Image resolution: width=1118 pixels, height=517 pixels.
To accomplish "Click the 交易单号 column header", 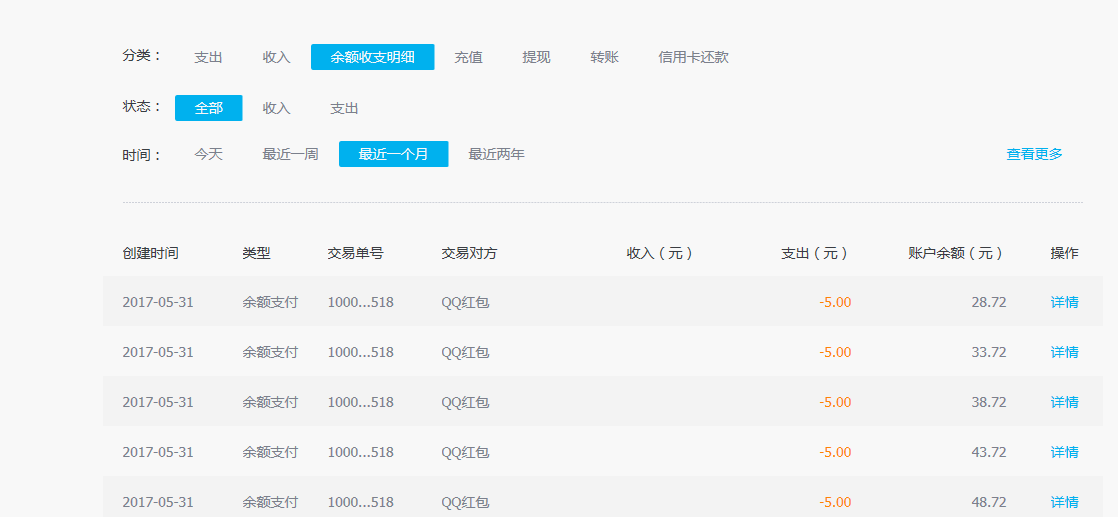I will click(x=356, y=253).
